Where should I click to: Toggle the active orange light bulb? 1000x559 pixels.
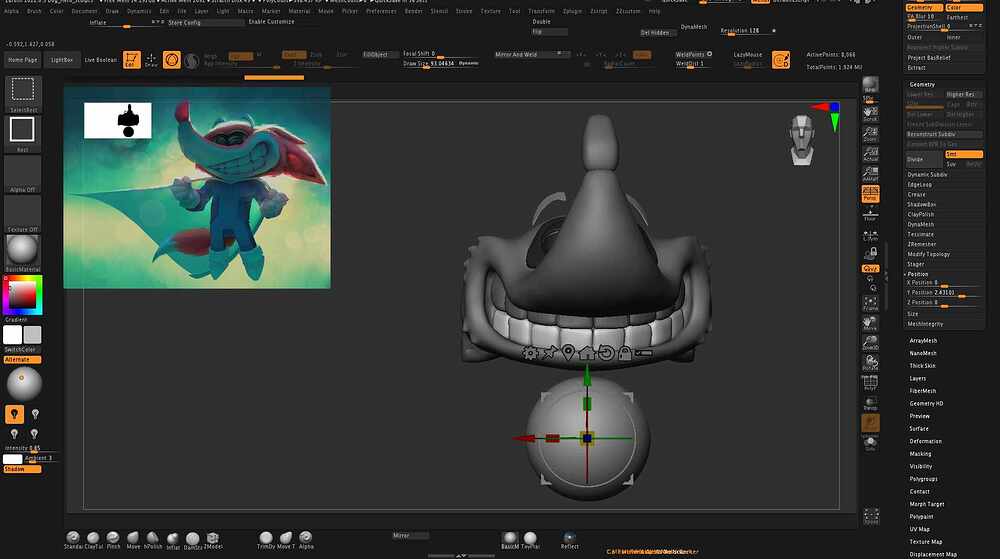tap(14, 414)
